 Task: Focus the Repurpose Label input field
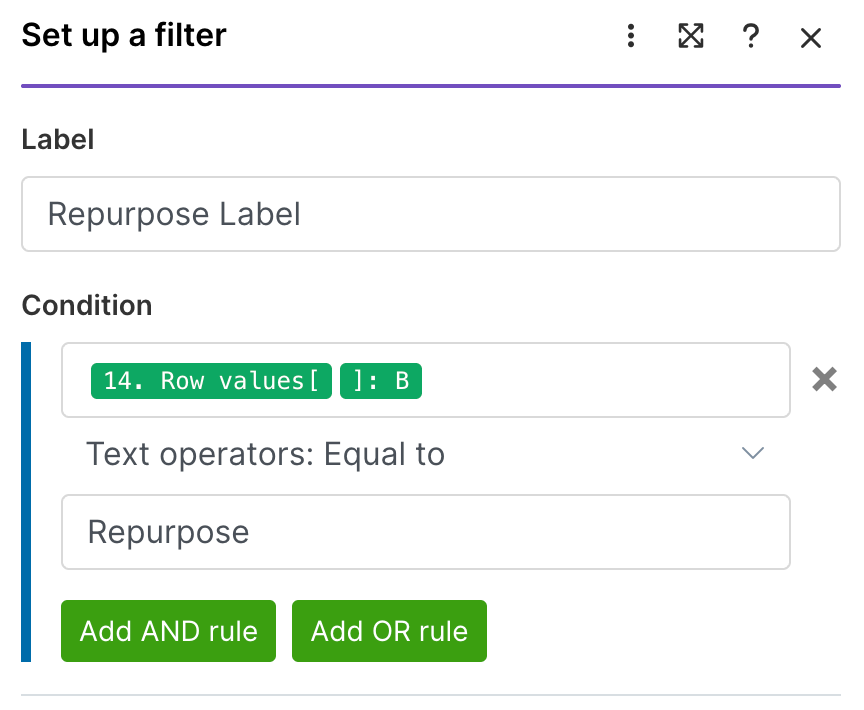(x=430, y=214)
